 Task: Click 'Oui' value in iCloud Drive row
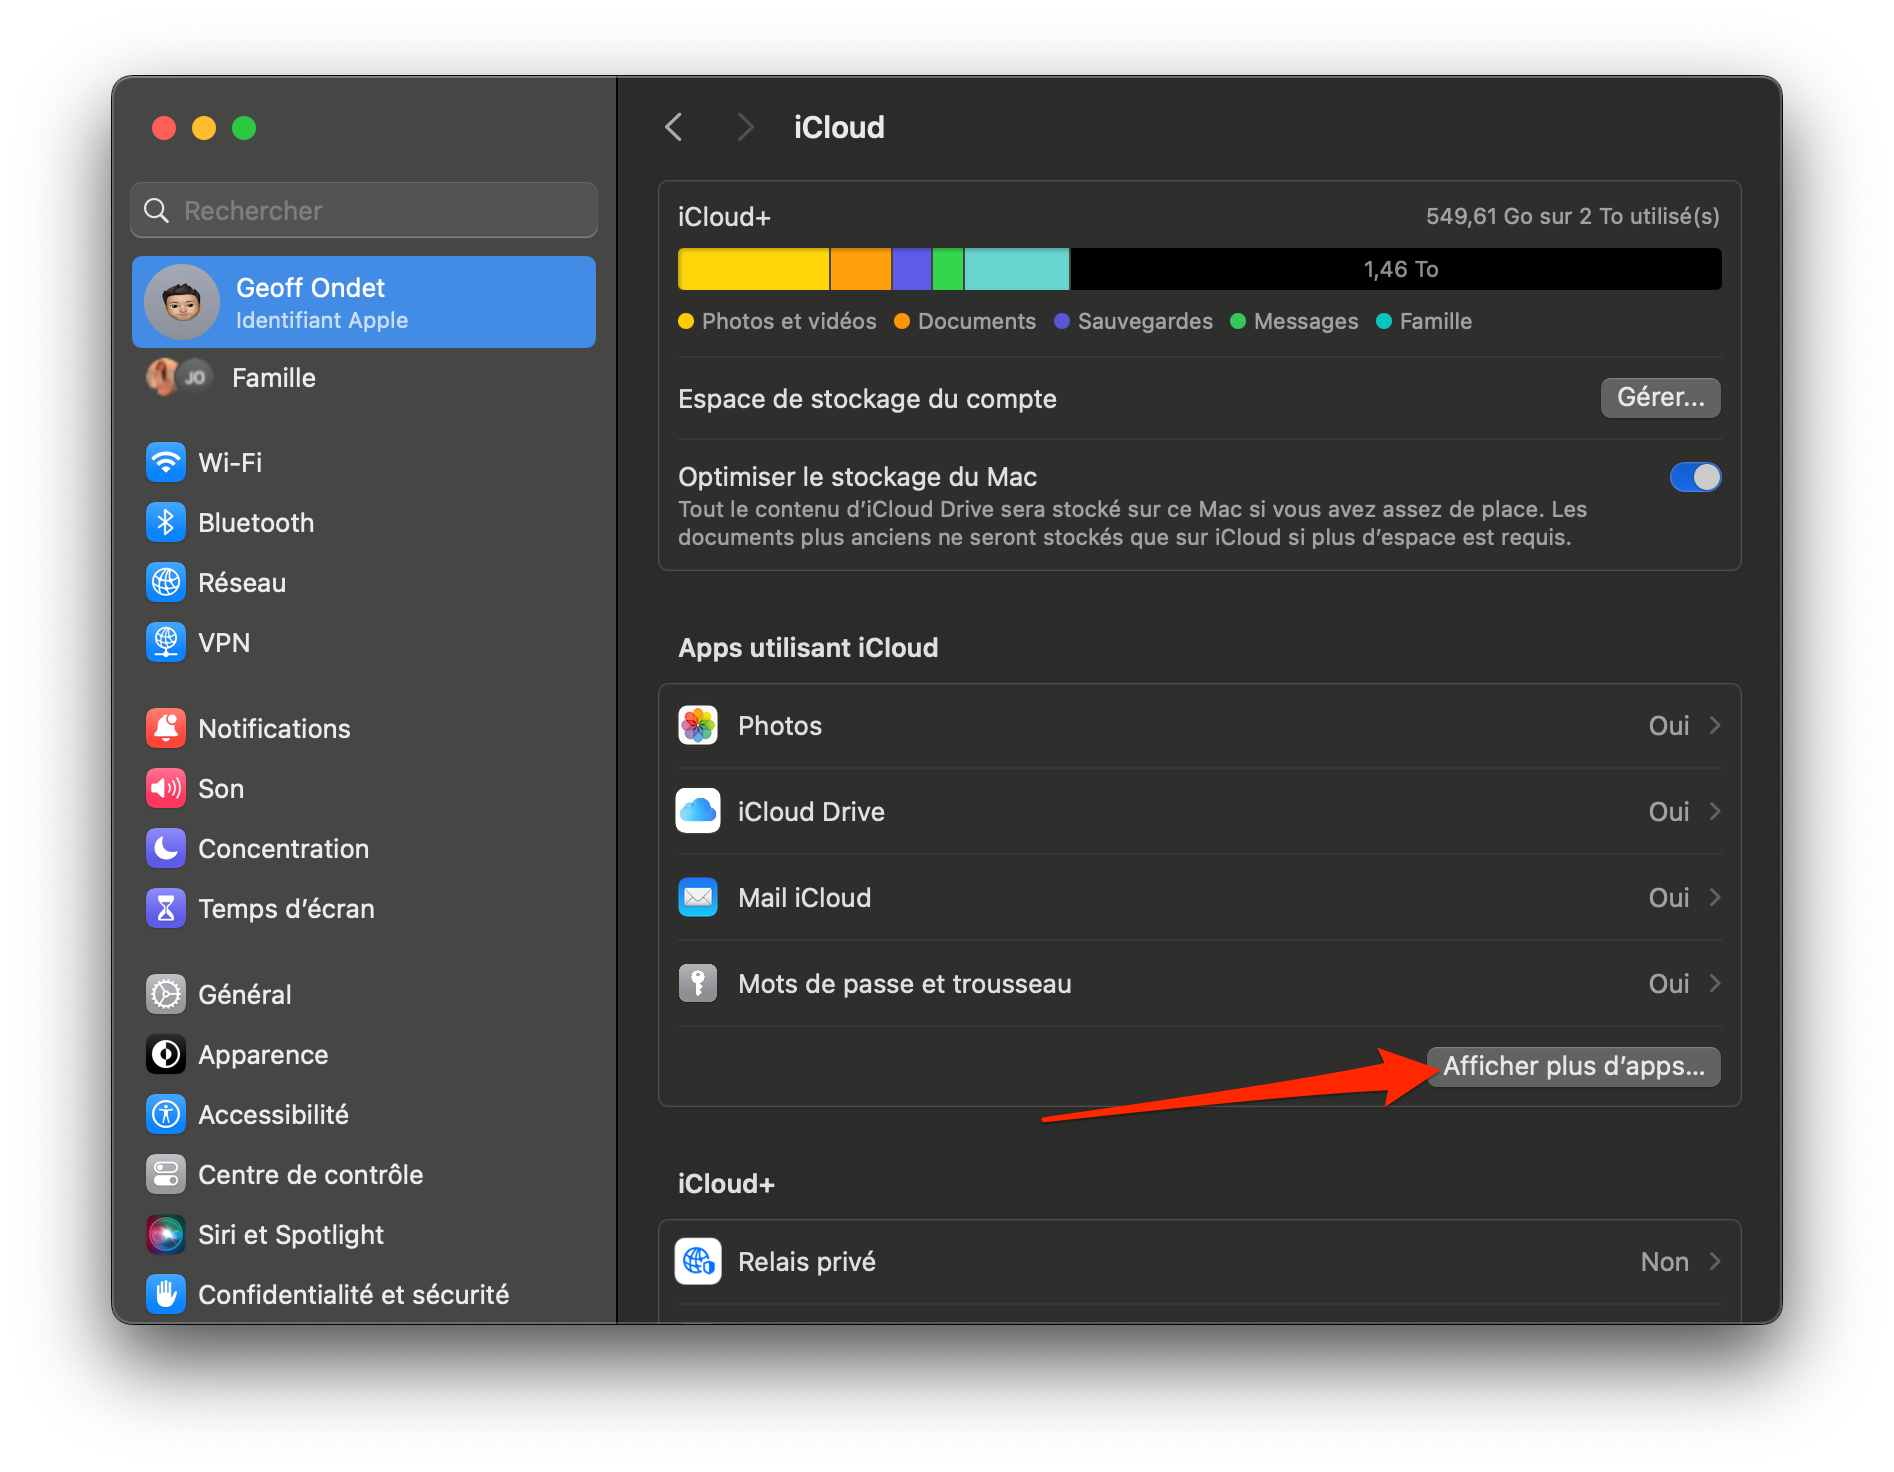pyautogui.click(x=1668, y=811)
